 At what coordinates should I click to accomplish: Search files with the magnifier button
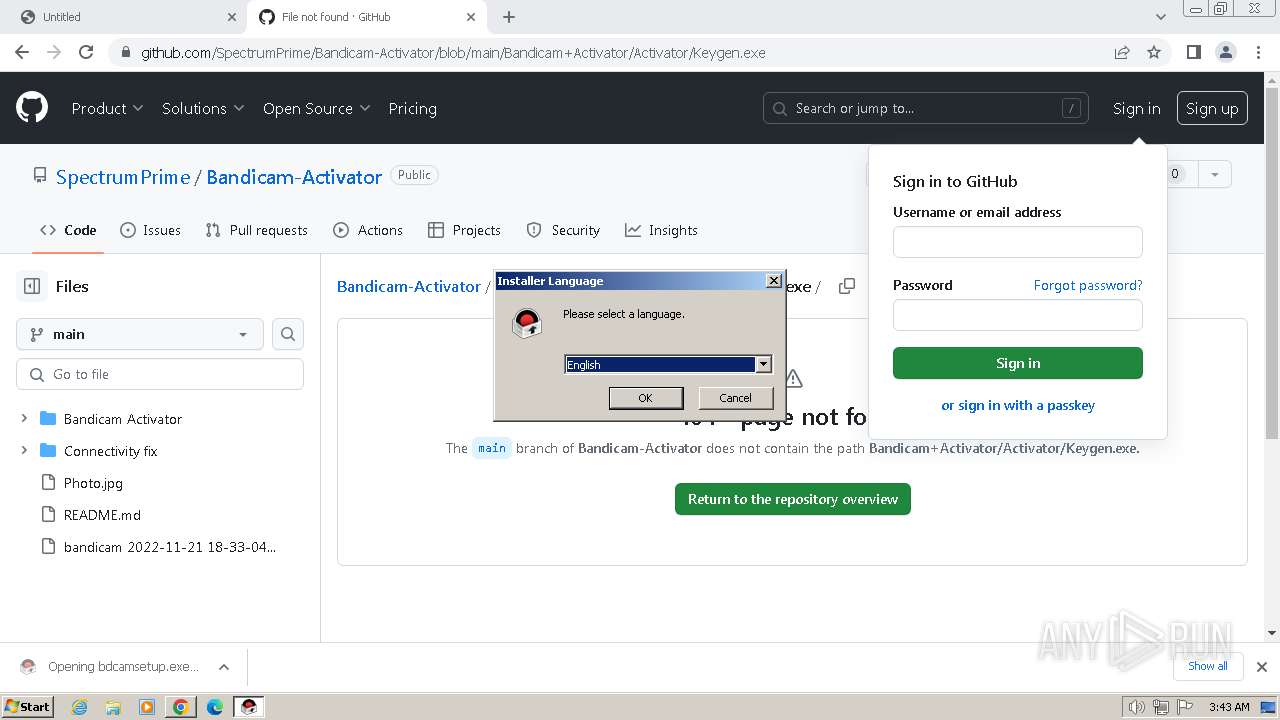pyautogui.click(x=288, y=334)
